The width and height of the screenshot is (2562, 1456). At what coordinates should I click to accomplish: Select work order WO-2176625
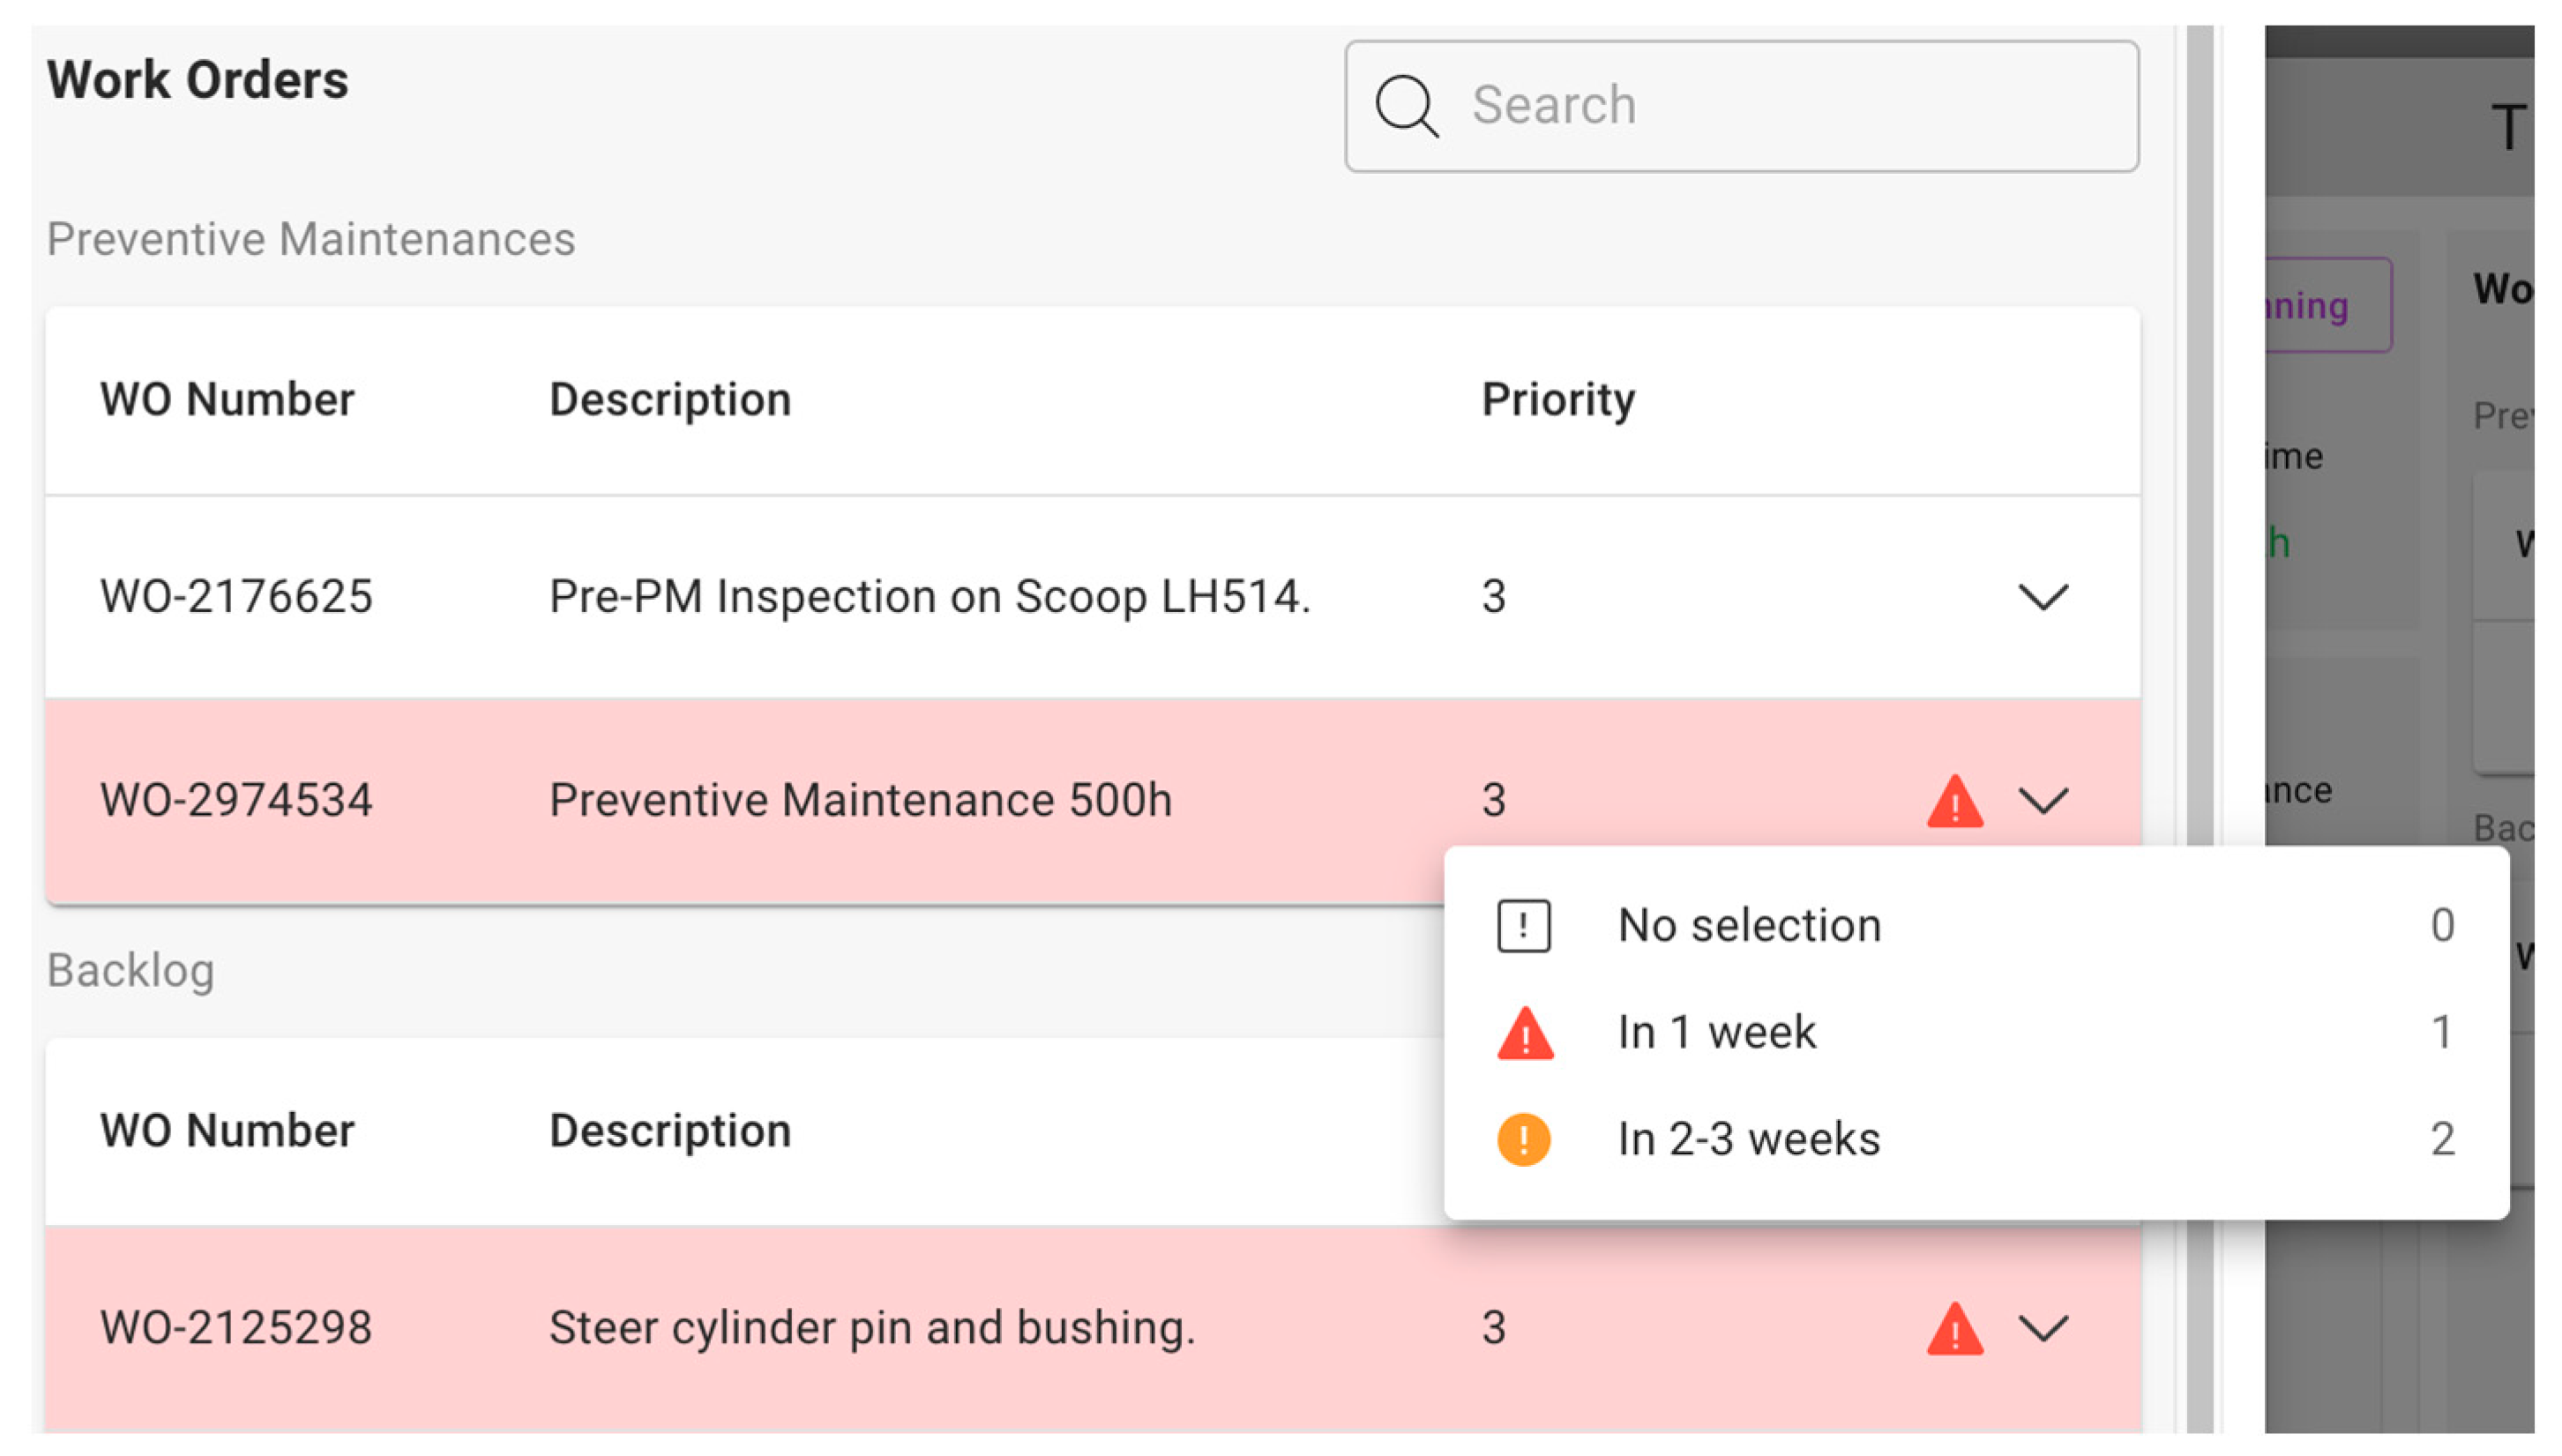(x=236, y=597)
